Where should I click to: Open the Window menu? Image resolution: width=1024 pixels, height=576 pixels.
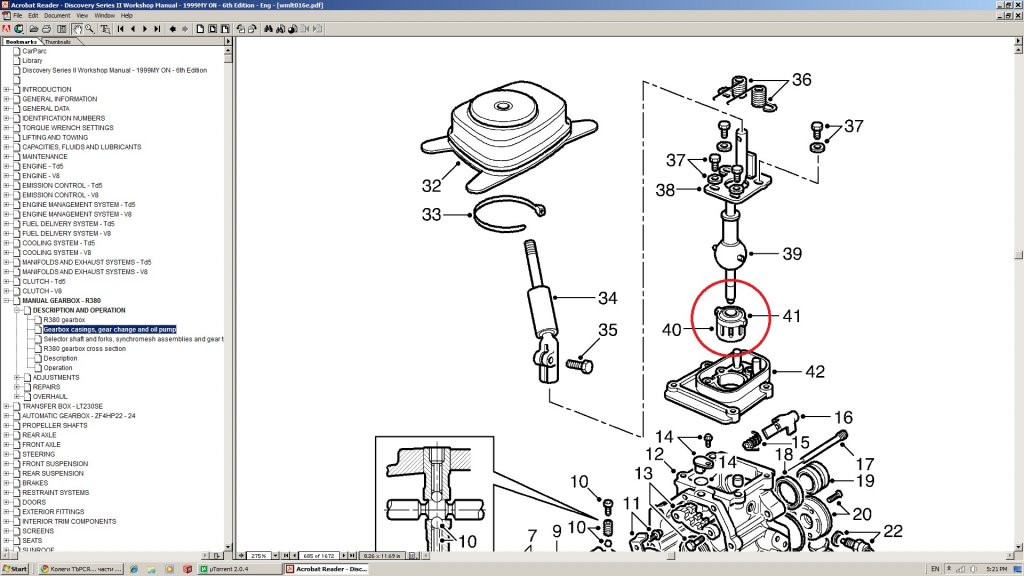pos(104,15)
